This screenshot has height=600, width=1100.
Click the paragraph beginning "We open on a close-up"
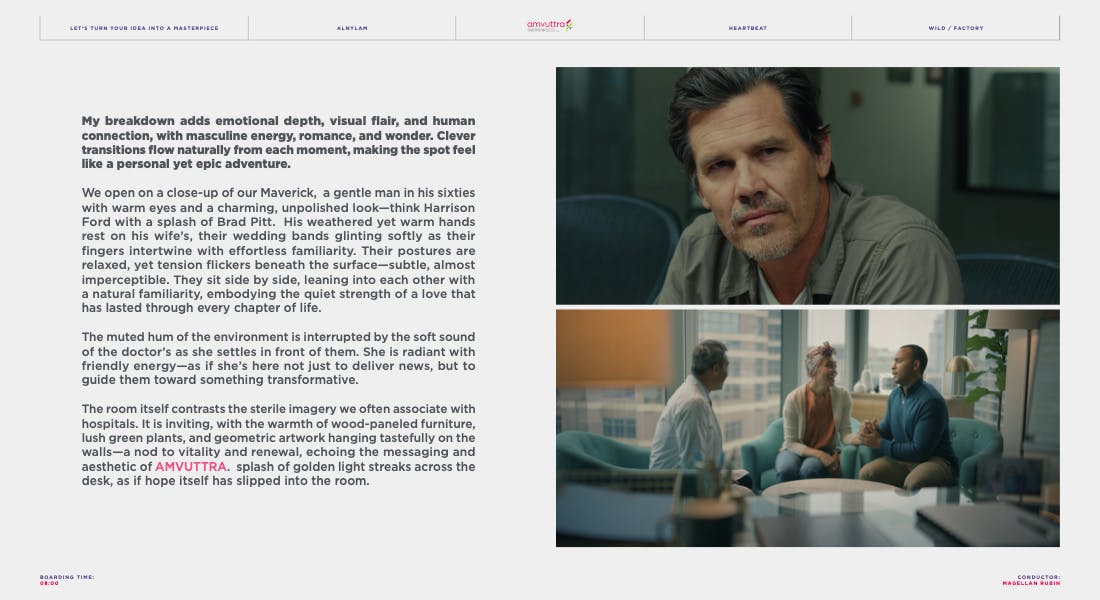point(278,250)
